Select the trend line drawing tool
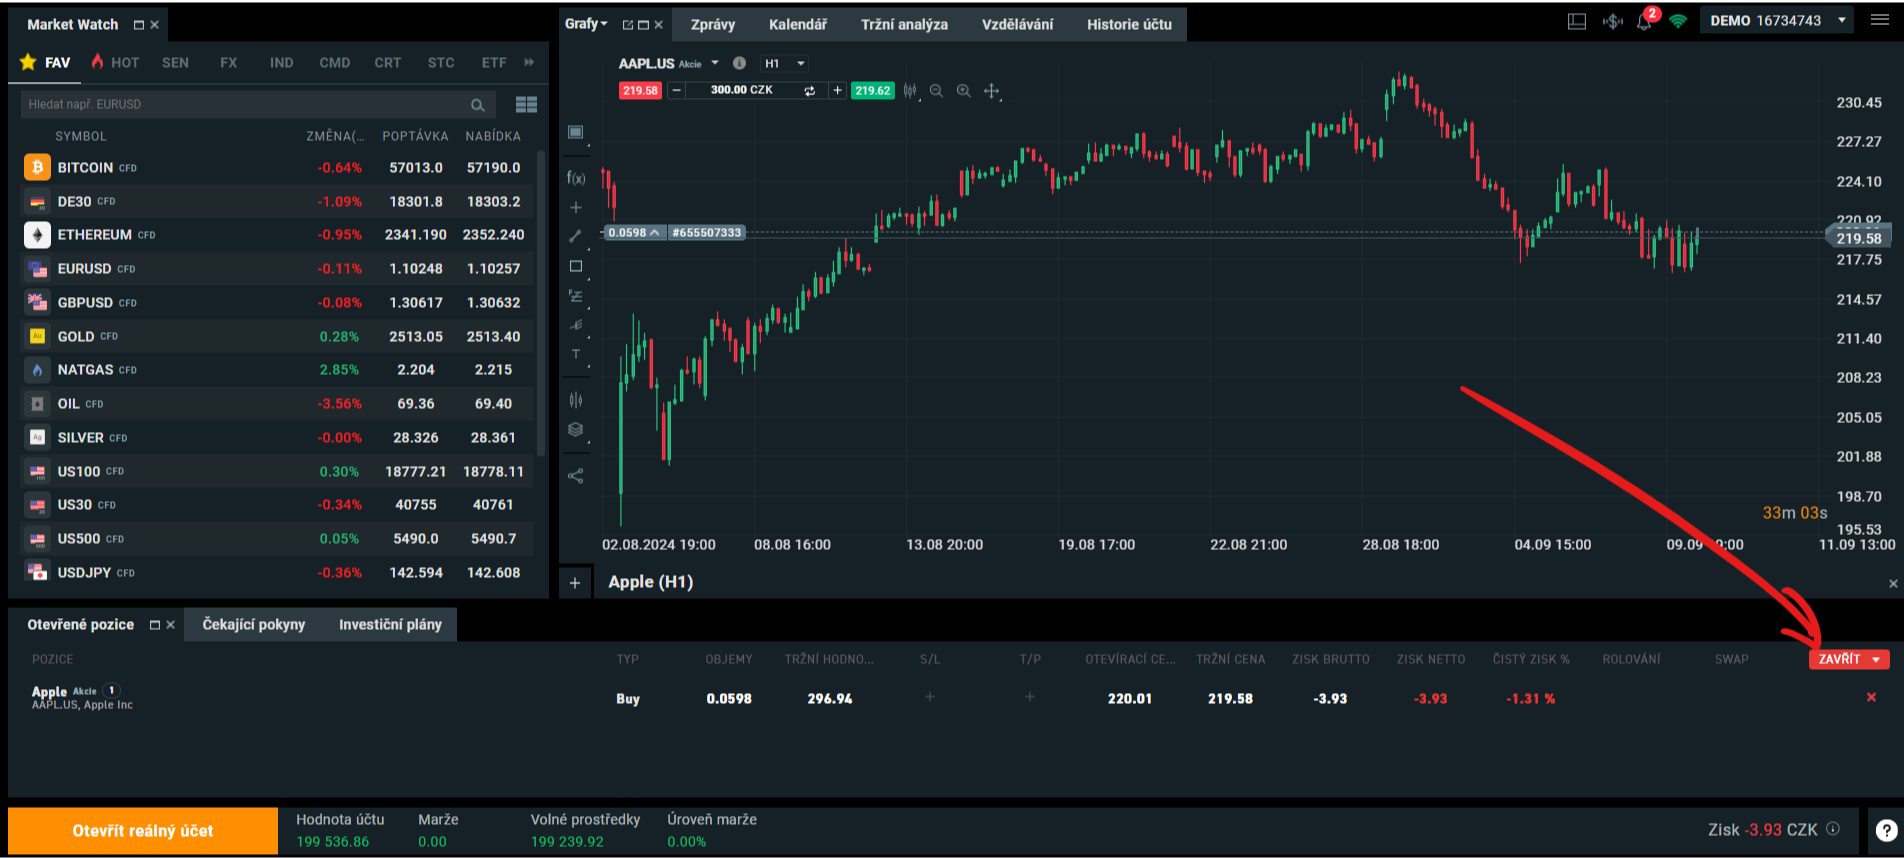 coord(576,236)
